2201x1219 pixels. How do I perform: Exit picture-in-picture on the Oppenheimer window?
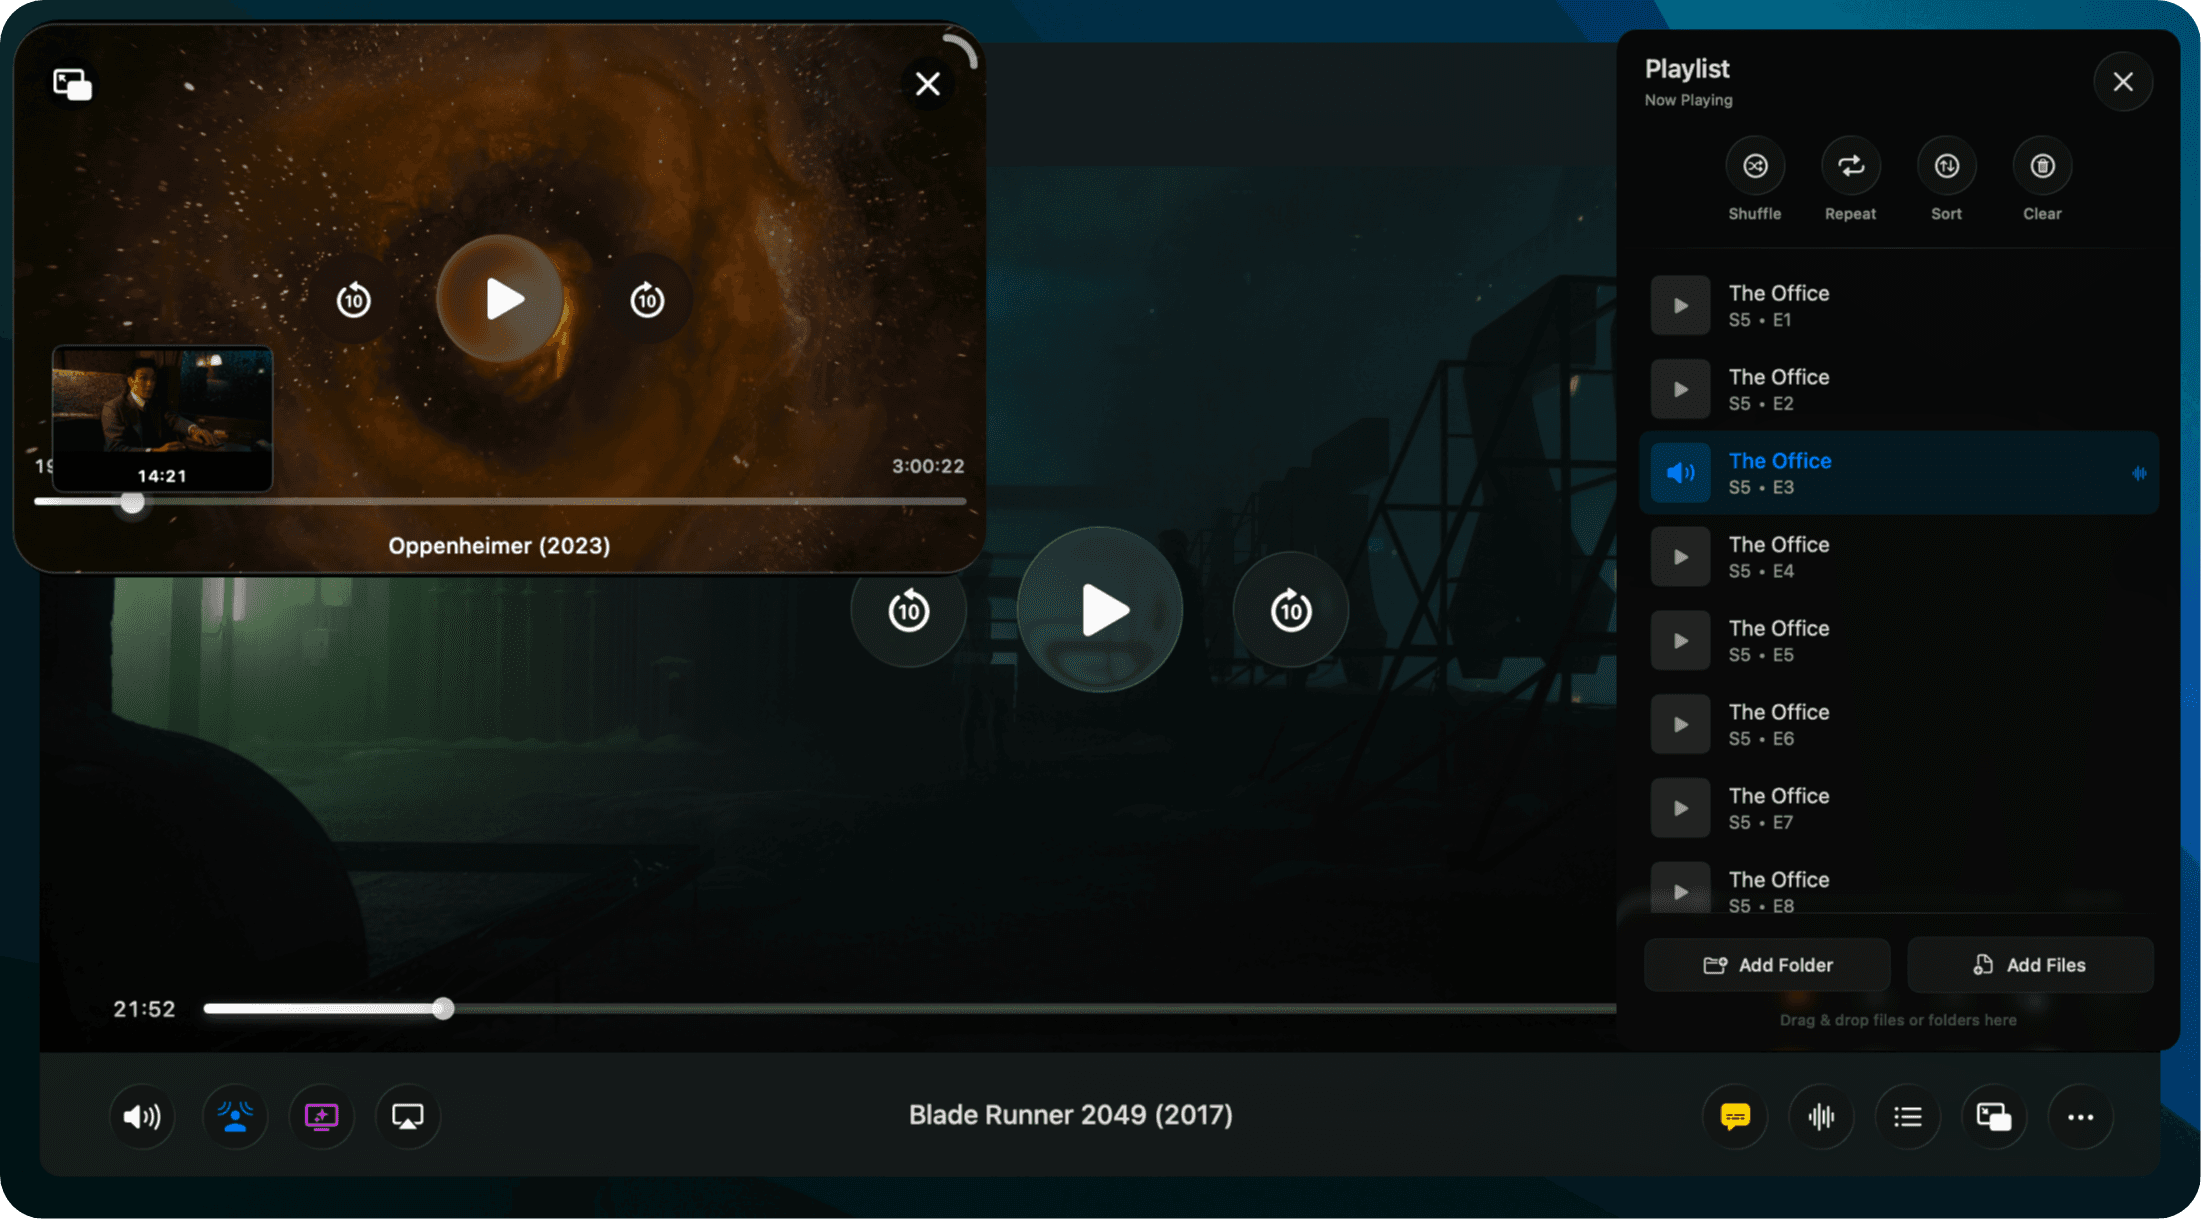71,83
